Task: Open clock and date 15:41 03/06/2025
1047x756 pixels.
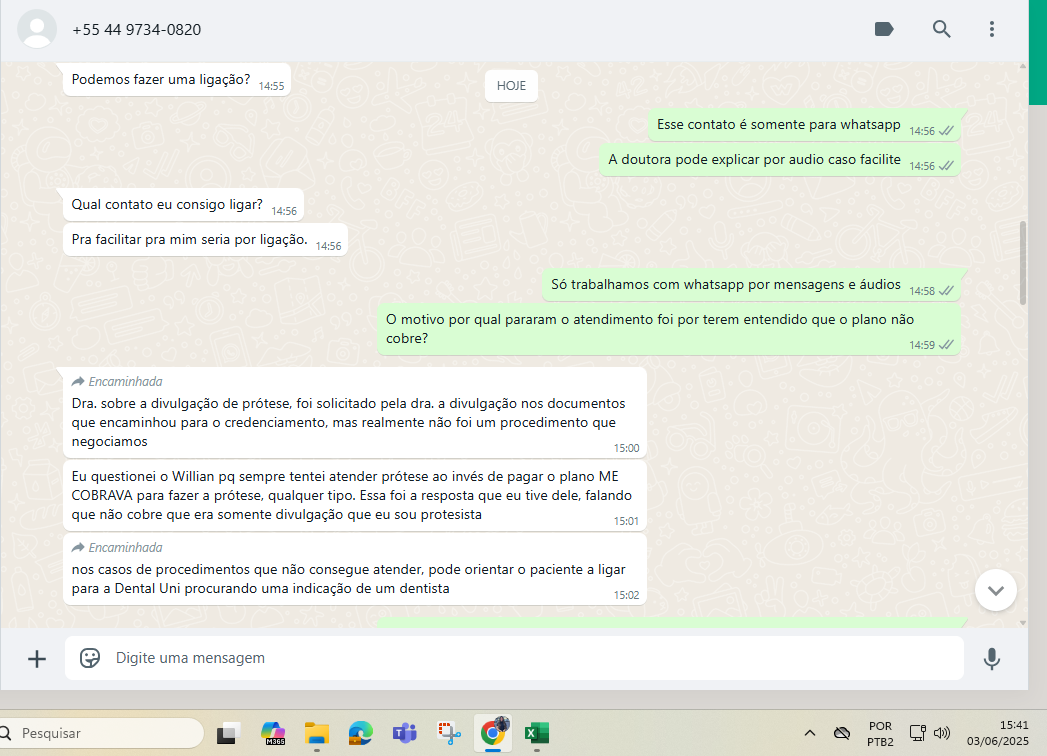Action: [998, 733]
